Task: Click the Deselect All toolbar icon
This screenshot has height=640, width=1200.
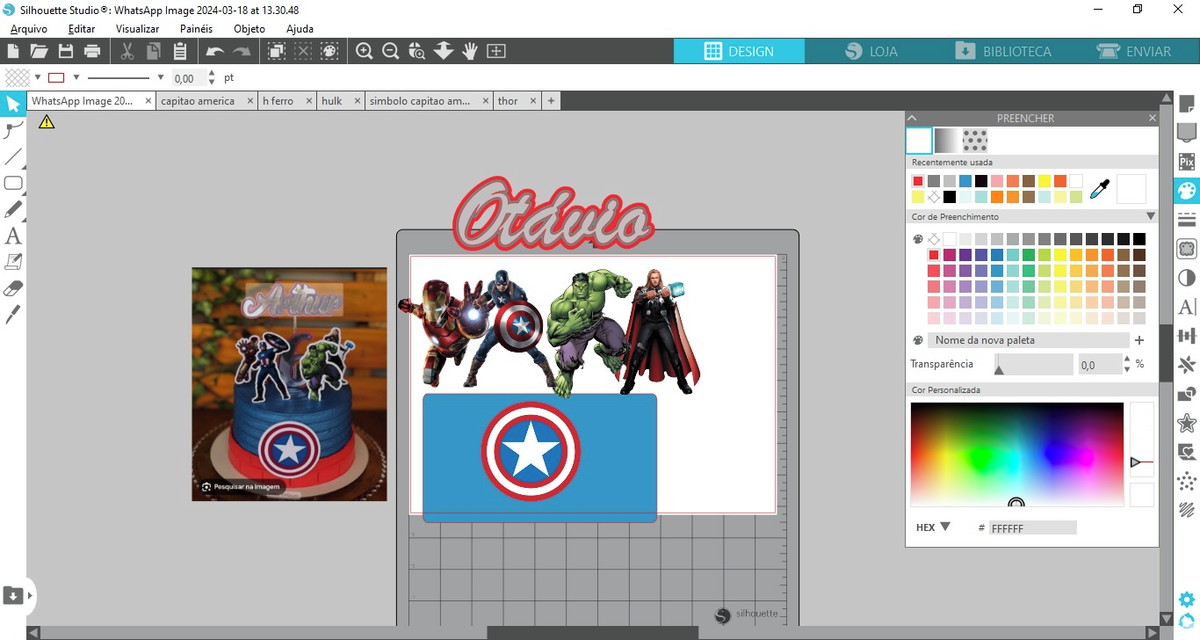Action: click(x=302, y=51)
